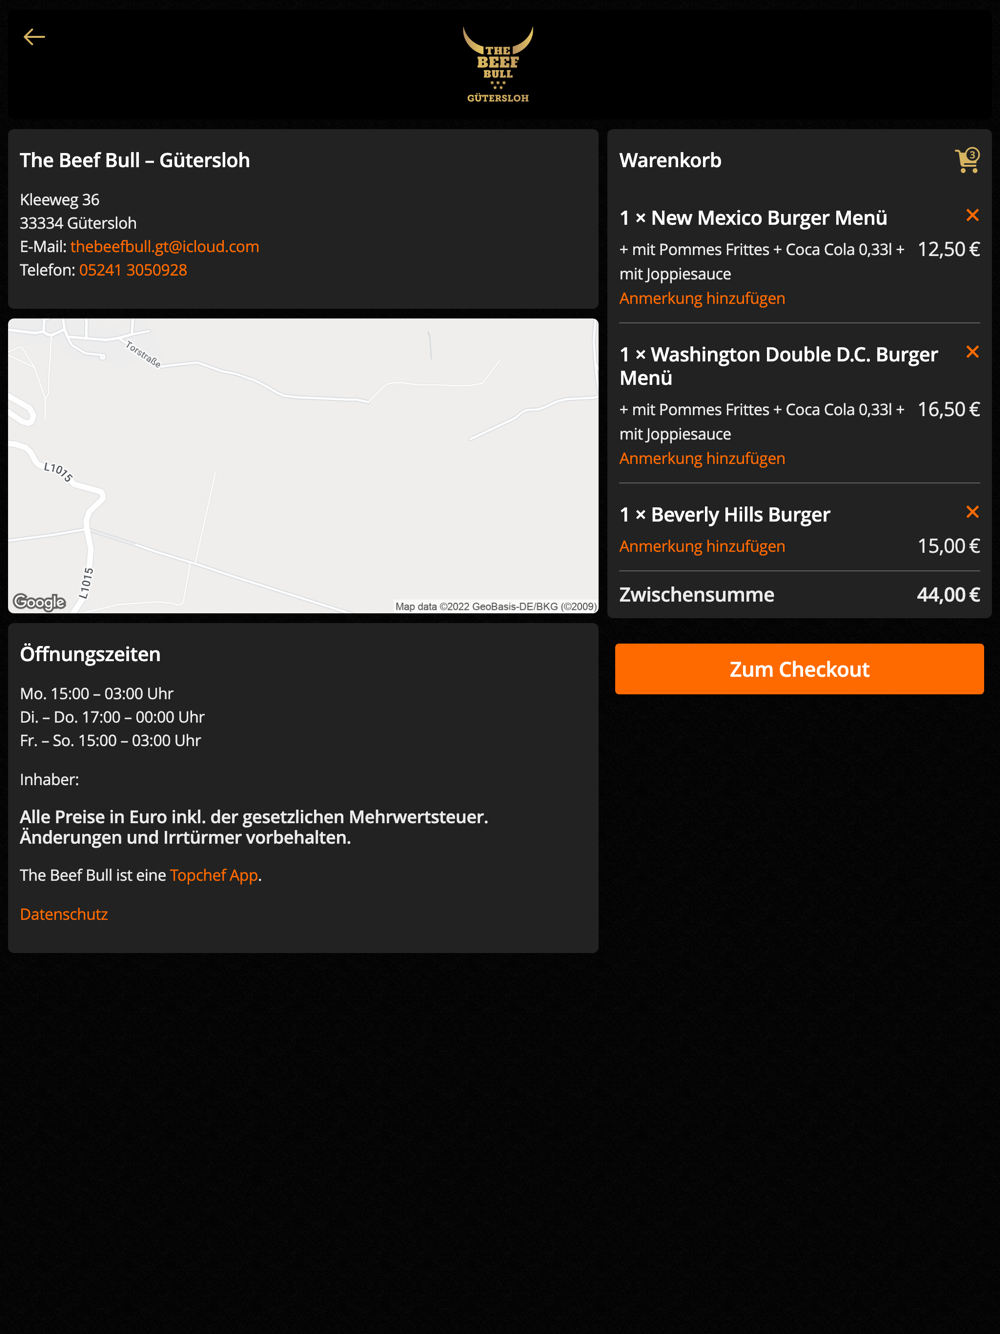Proceed with Zum Checkout button
This screenshot has height=1334, width=1000.
799,669
